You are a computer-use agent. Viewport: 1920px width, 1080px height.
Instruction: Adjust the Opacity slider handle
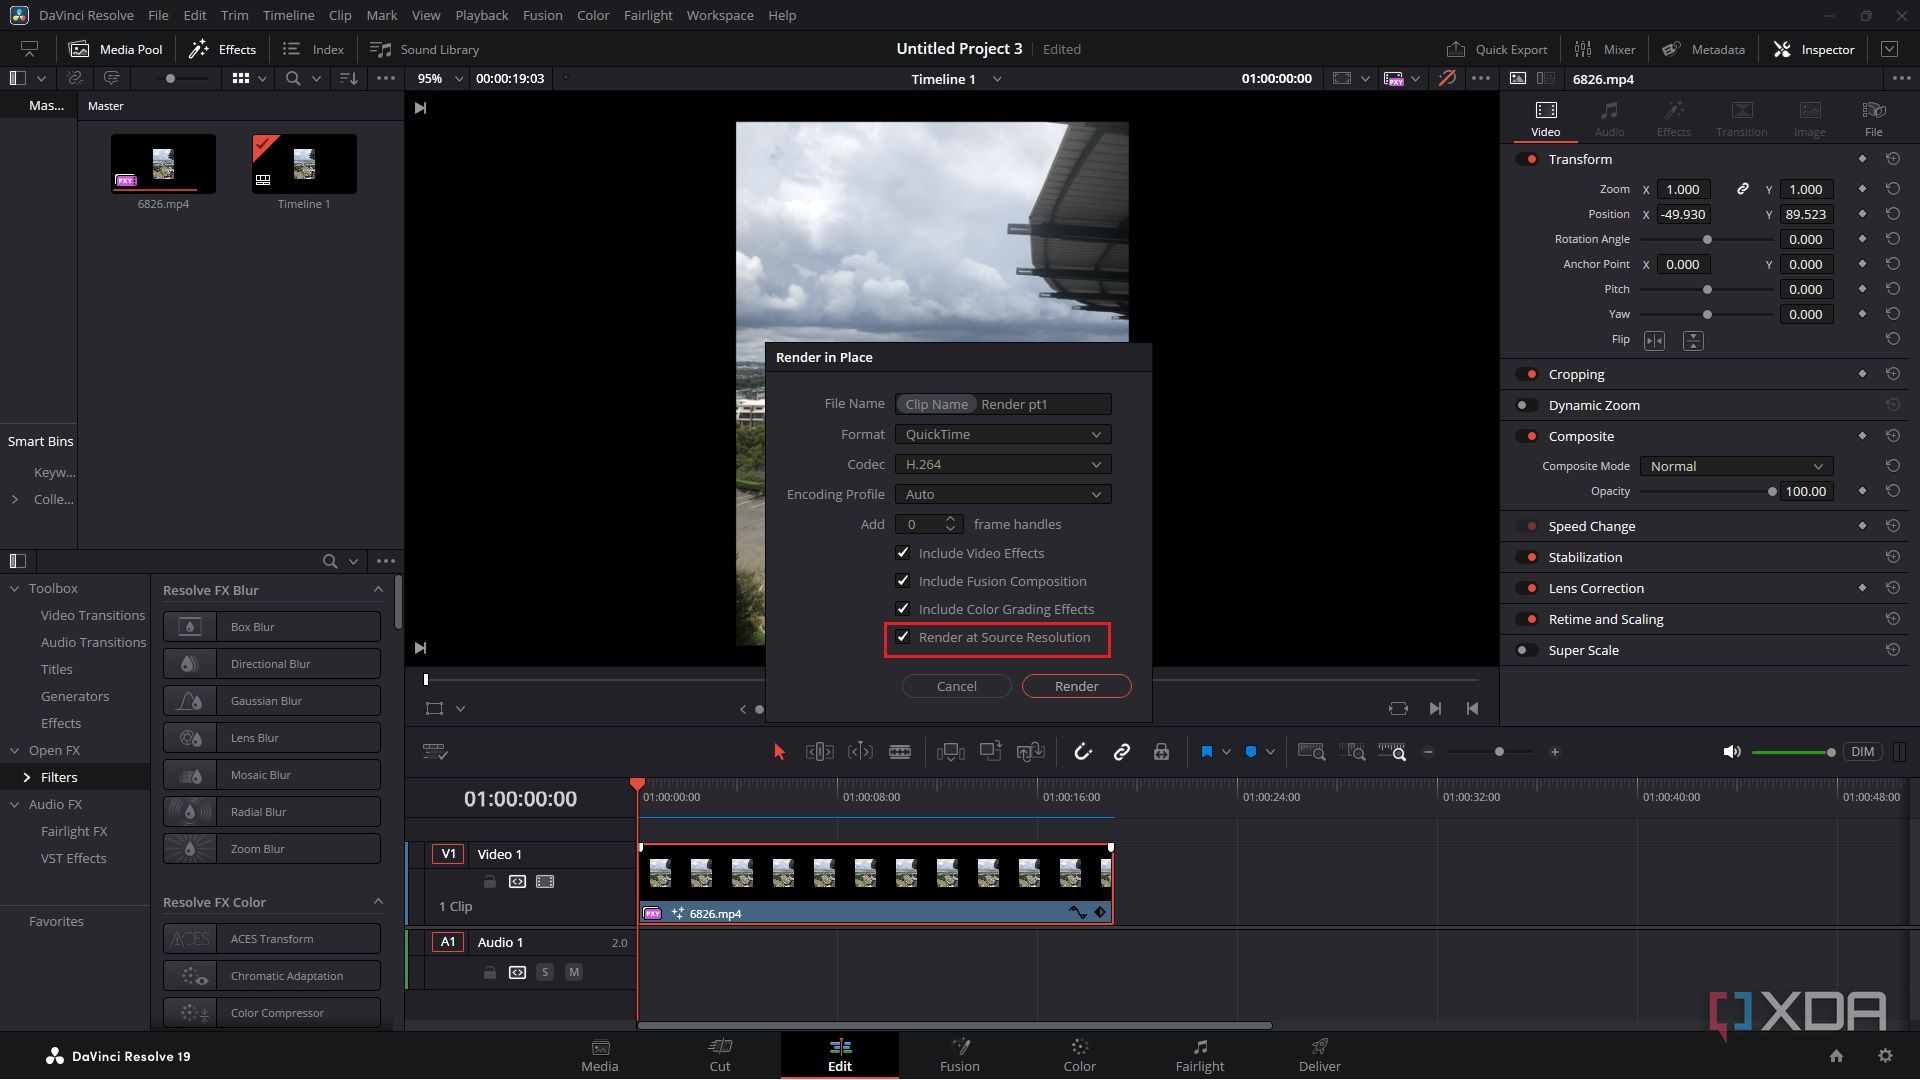[x=1772, y=492]
